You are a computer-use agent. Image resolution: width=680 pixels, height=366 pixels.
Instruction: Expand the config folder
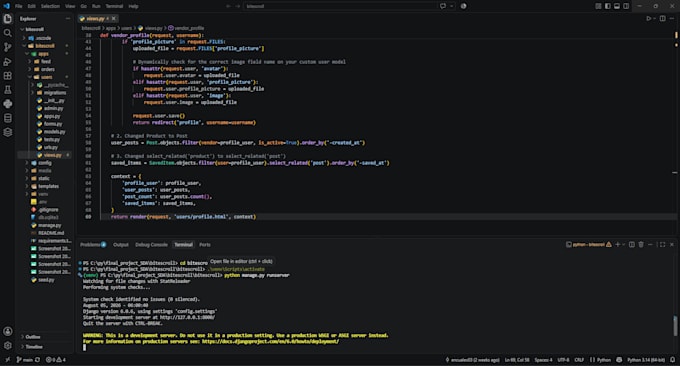coord(27,163)
